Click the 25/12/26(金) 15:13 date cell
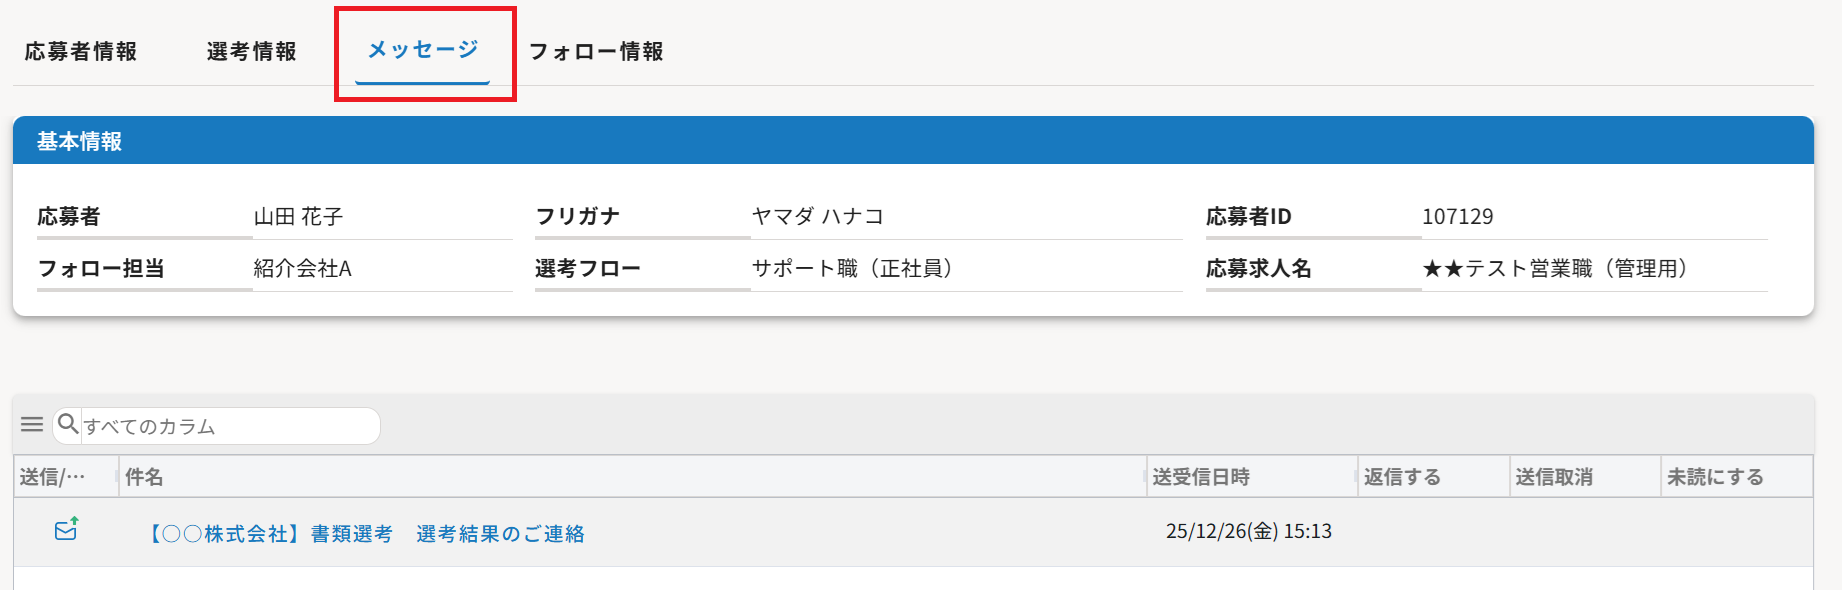Screen dimensions: 1842x590 tap(1249, 532)
